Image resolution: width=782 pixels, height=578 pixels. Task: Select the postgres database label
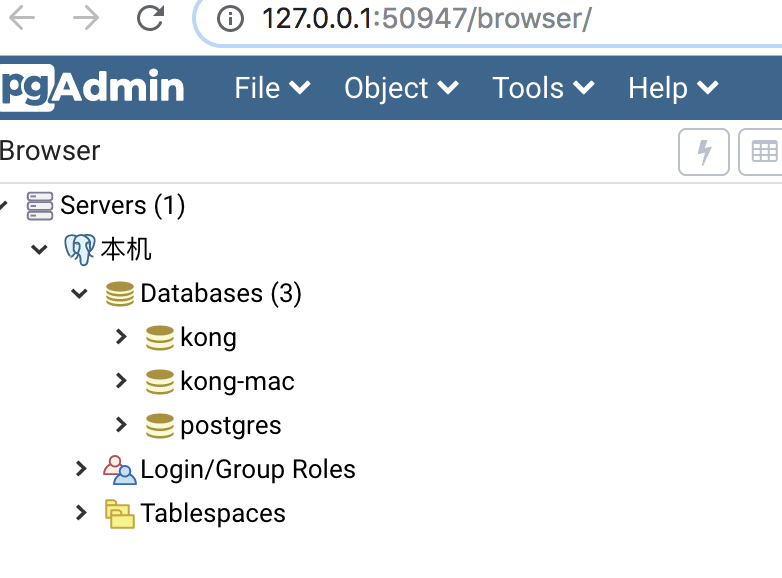tap(231, 427)
